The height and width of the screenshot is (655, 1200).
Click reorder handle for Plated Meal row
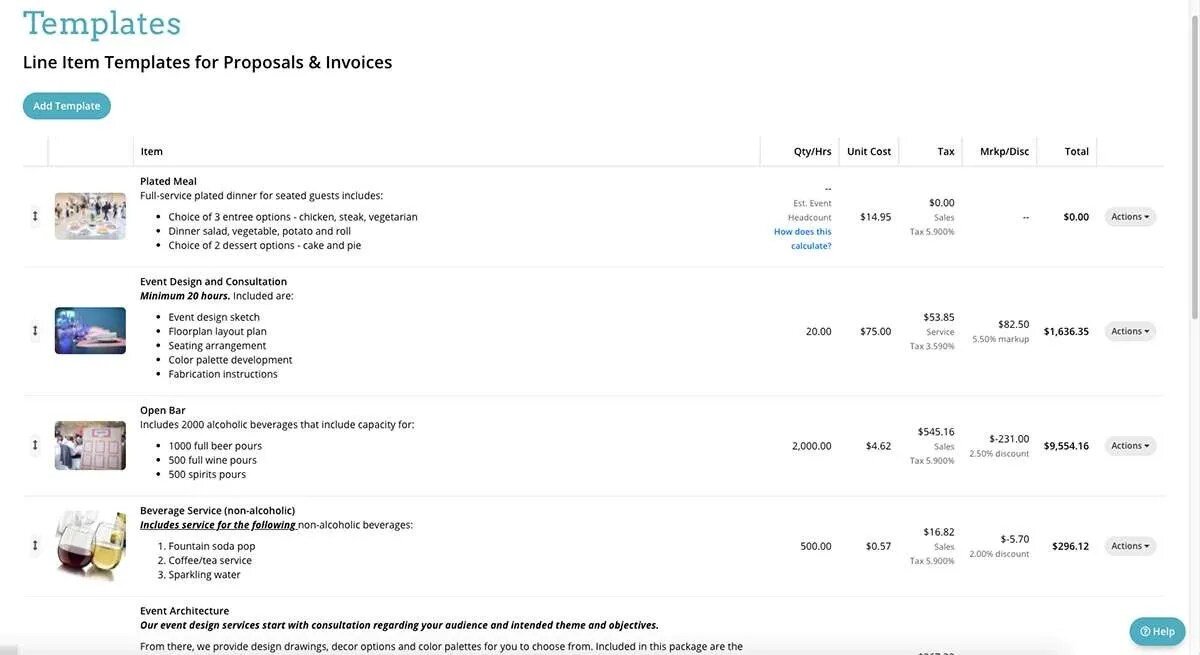click(x=35, y=216)
